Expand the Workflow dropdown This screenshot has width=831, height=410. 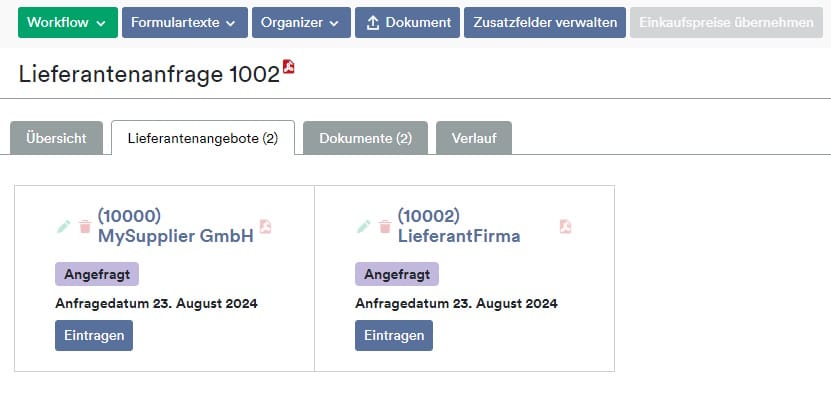[68, 22]
